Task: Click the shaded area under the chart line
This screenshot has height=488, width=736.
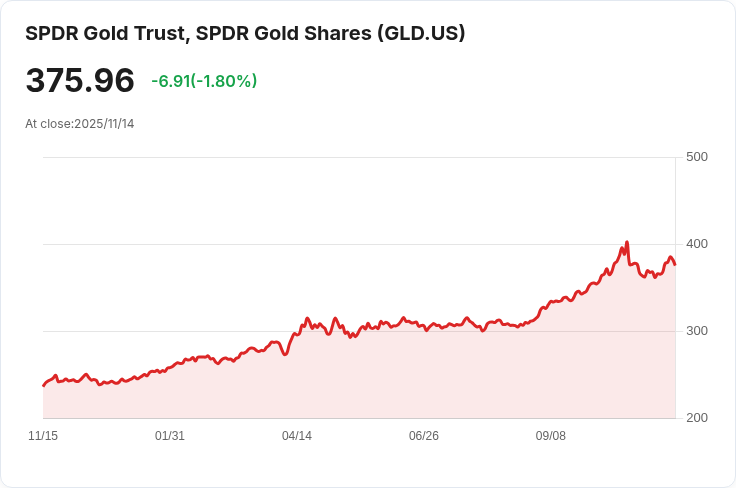Action: 400,375
